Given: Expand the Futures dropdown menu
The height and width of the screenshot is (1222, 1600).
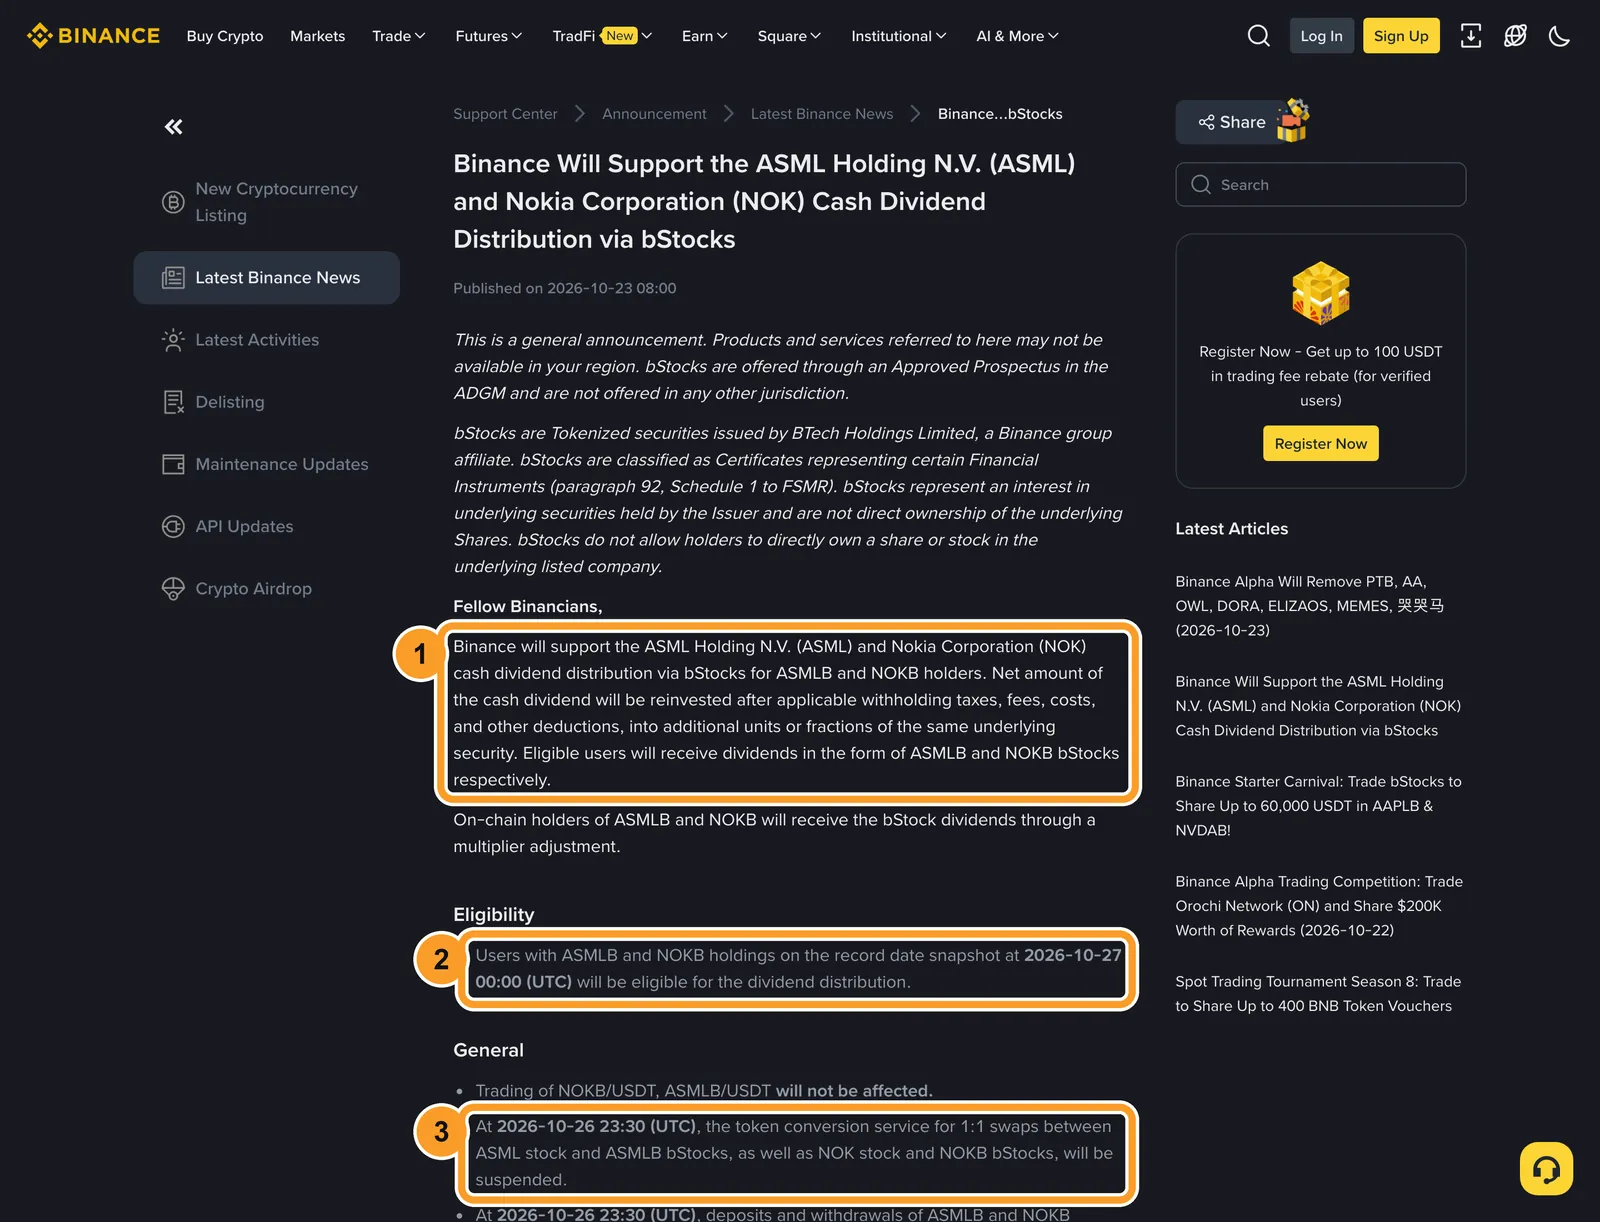Looking at the screenshot, I should click(489, 36).
